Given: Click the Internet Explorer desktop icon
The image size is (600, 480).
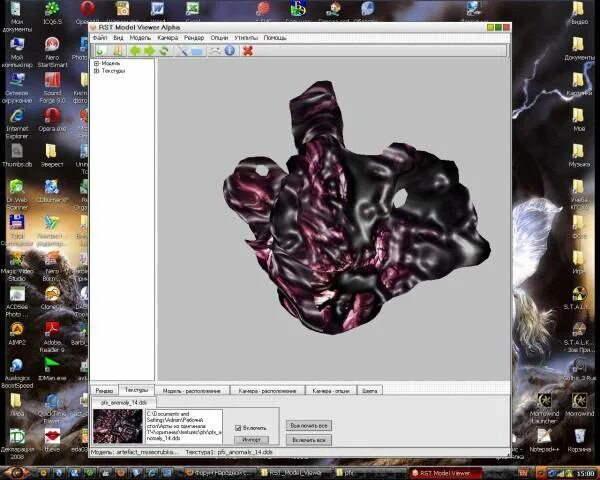Looking at the screenshot, I should point(17,124).
